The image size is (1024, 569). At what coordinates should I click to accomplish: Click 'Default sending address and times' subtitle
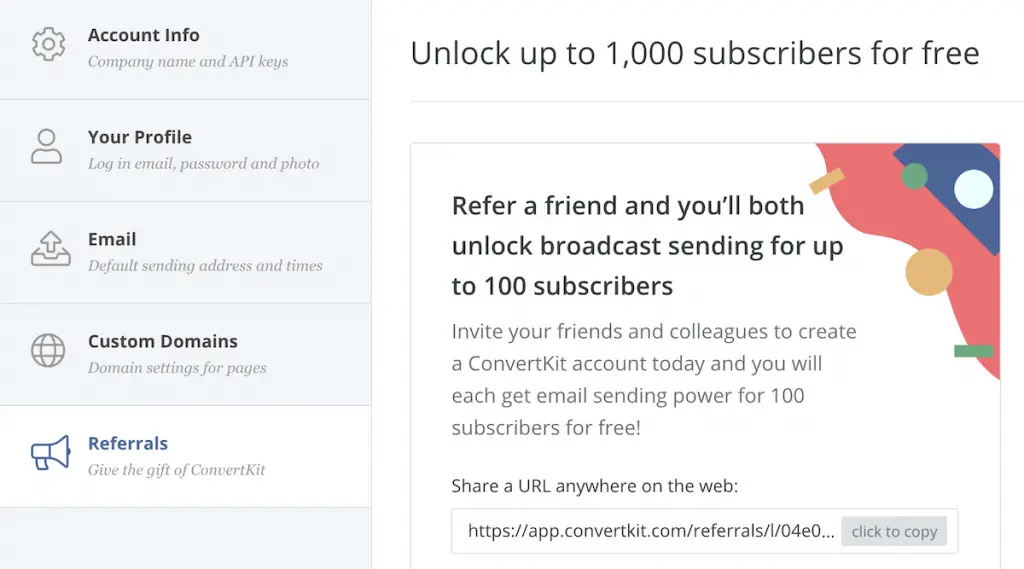[x=205, y=265]
